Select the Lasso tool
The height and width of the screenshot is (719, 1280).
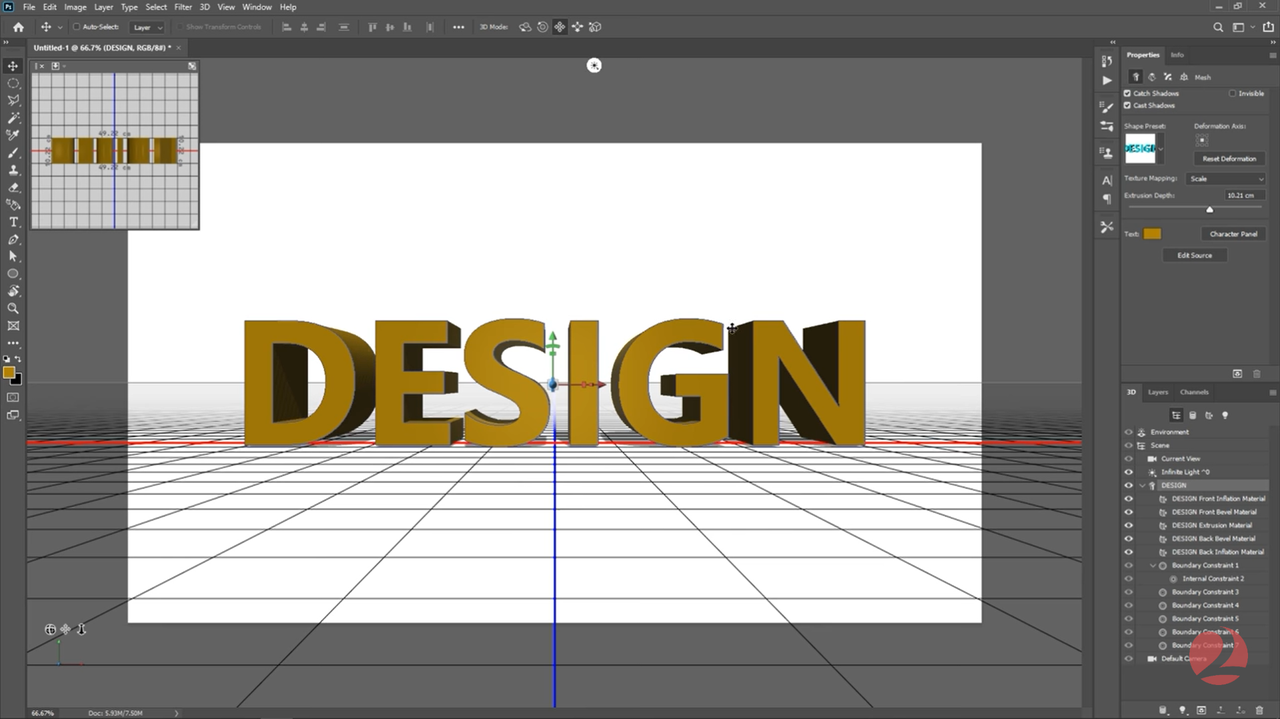point(13,101)
